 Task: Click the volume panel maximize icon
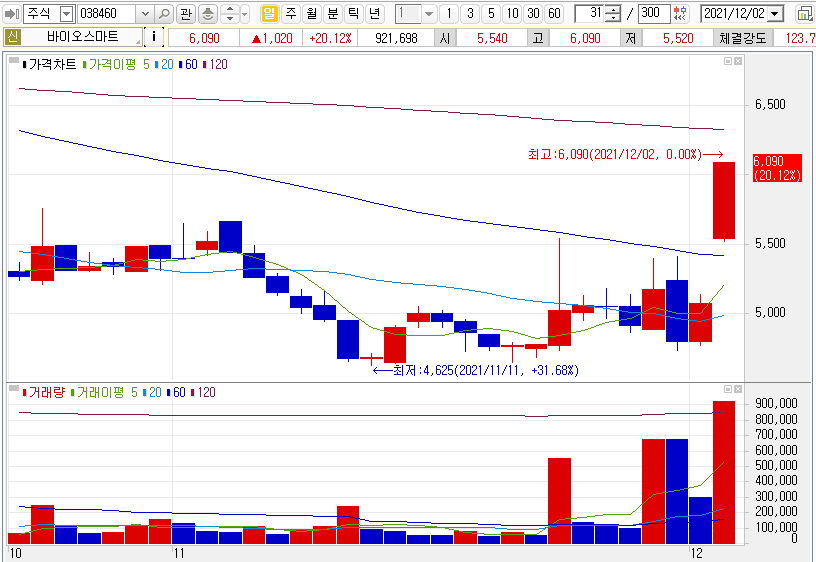click(x=728, y=389)
